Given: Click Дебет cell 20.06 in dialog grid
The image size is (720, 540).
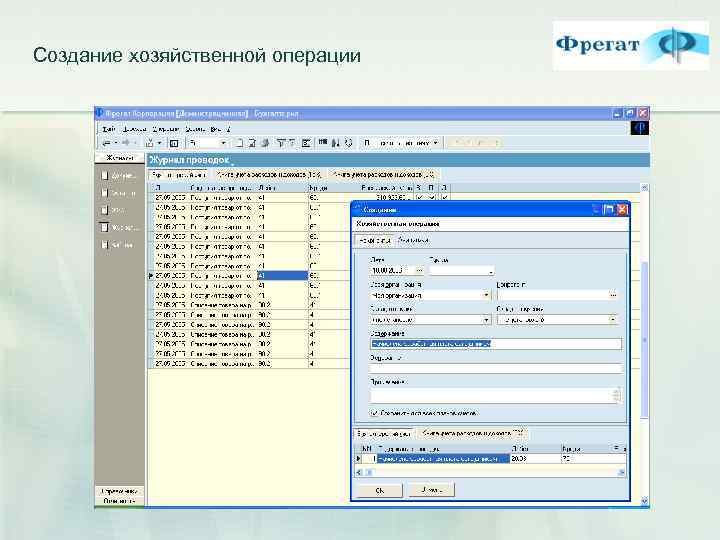Looking at the screenshot, I should 534,458.
